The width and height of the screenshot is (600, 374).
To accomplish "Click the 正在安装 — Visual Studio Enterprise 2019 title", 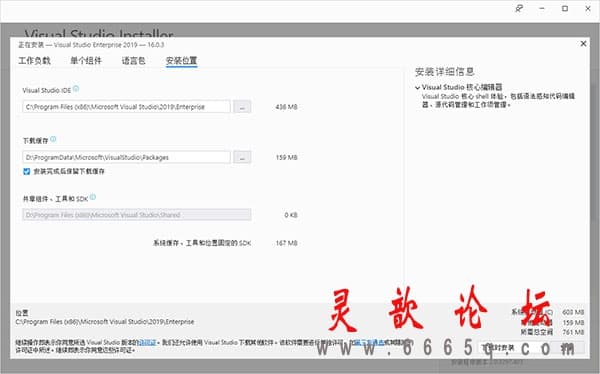I will point(91,45).
